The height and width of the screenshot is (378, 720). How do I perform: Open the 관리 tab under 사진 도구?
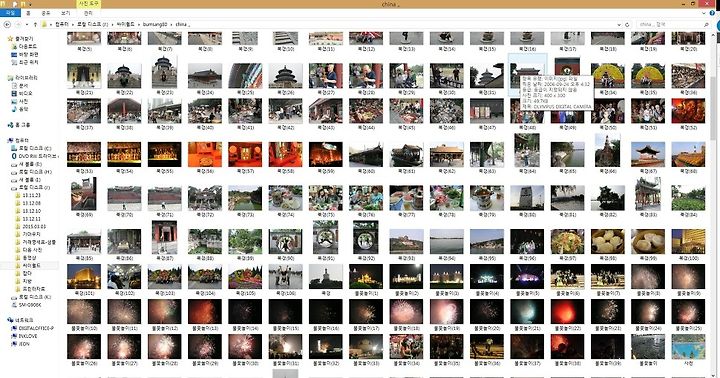point(88,14)
